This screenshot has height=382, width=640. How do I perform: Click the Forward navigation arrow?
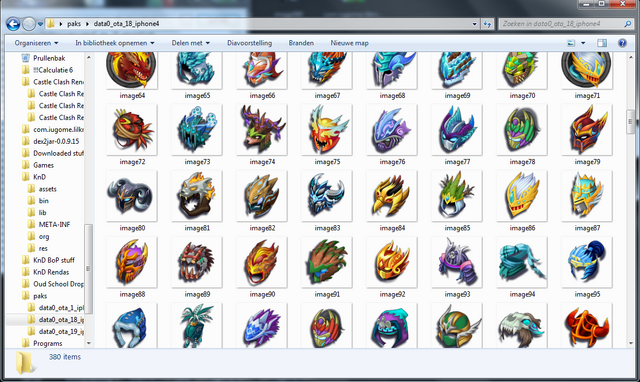(29, 24)
